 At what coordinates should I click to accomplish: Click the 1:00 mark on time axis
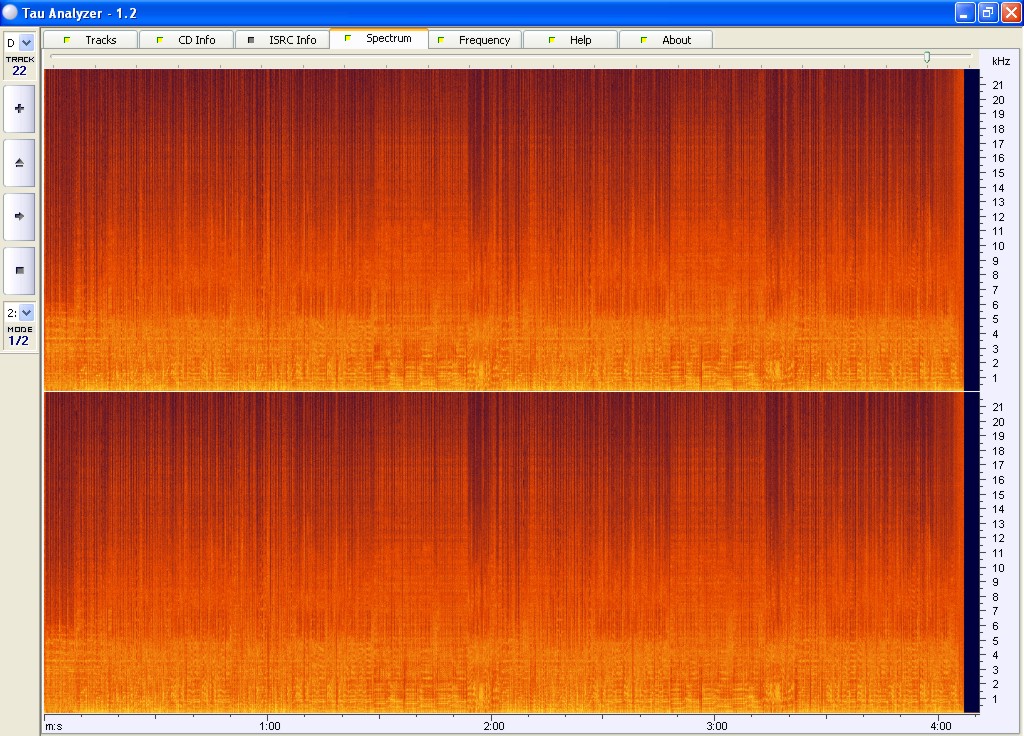(x=269, y=725)
